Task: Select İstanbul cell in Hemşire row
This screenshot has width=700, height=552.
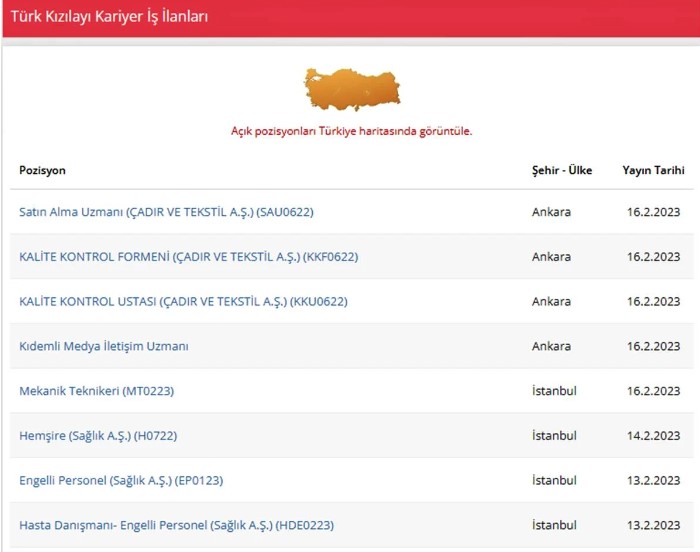Action: pyautogui.click(x=554, y=435)
